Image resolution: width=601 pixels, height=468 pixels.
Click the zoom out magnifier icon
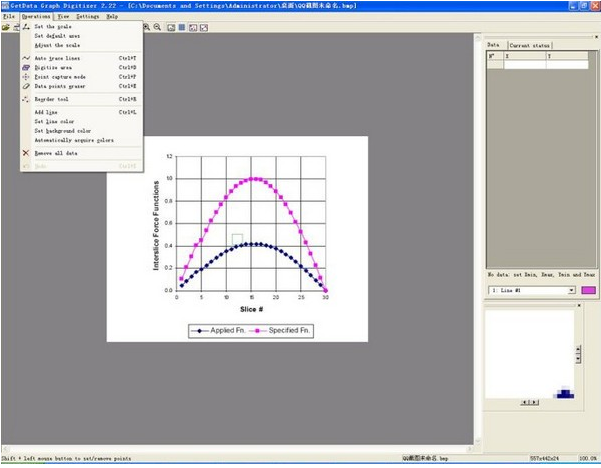158,27
